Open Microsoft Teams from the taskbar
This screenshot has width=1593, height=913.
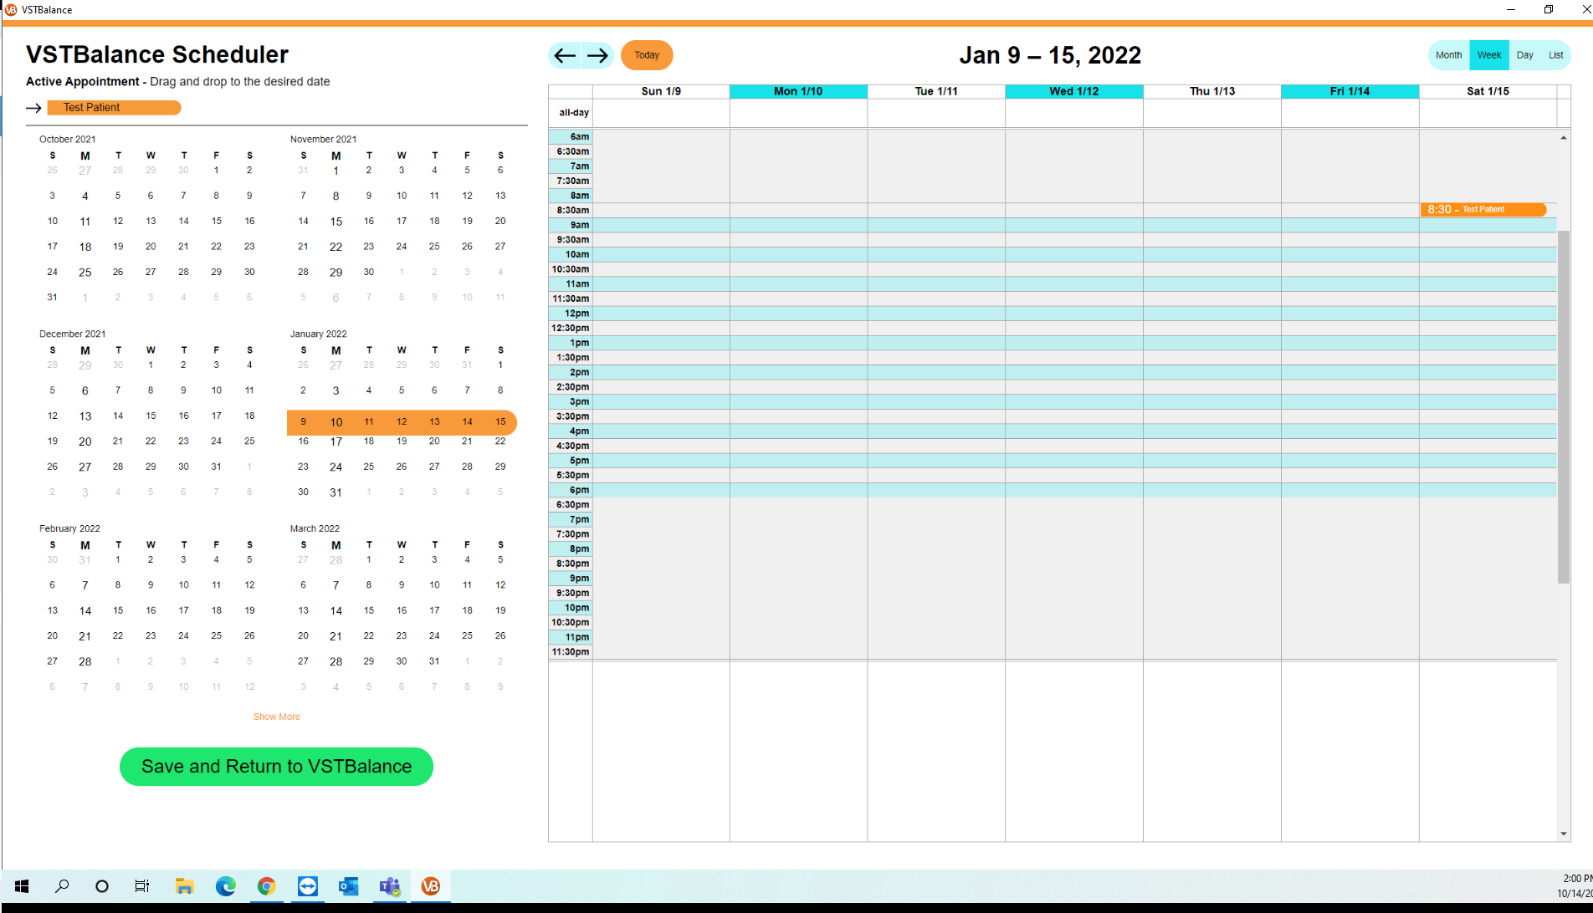(389, 886)
